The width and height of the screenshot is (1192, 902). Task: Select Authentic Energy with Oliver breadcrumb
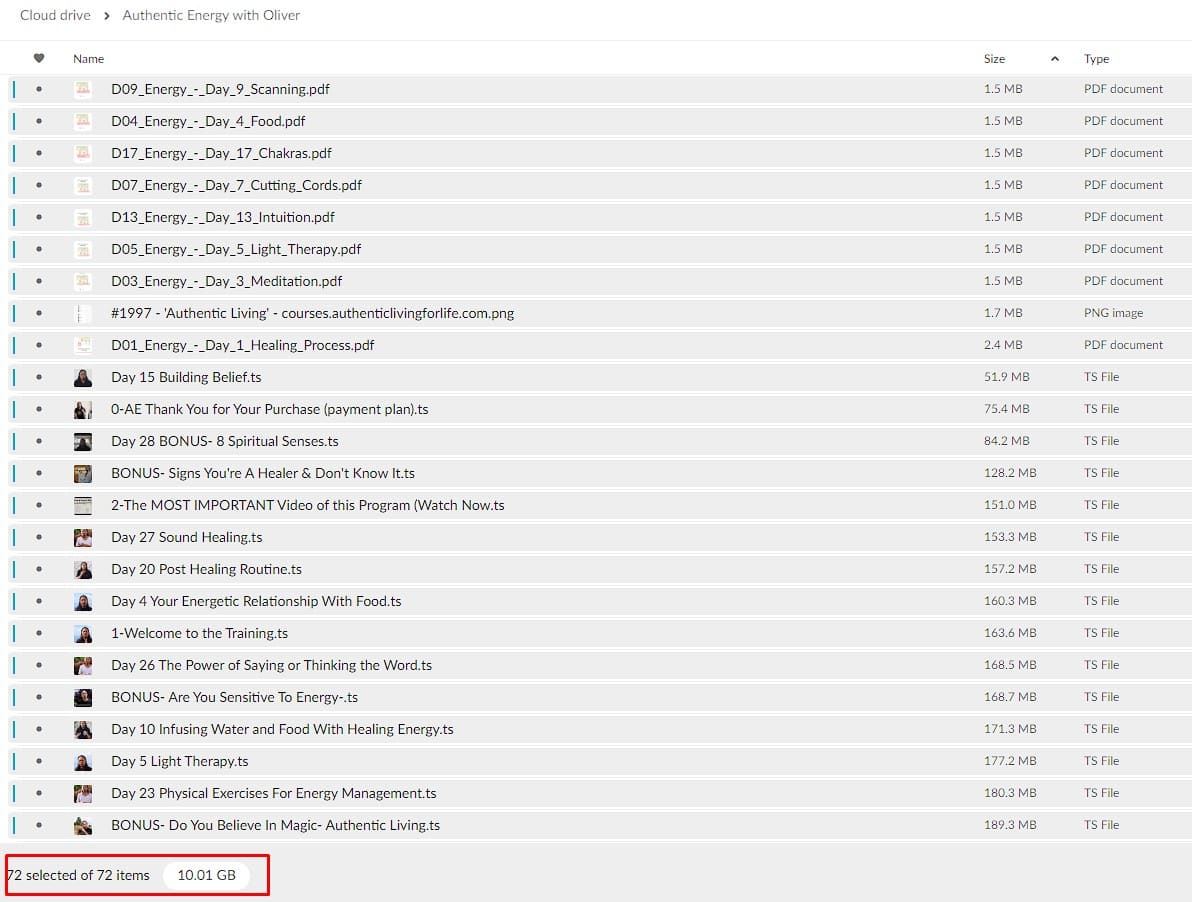tap(211, 15)
